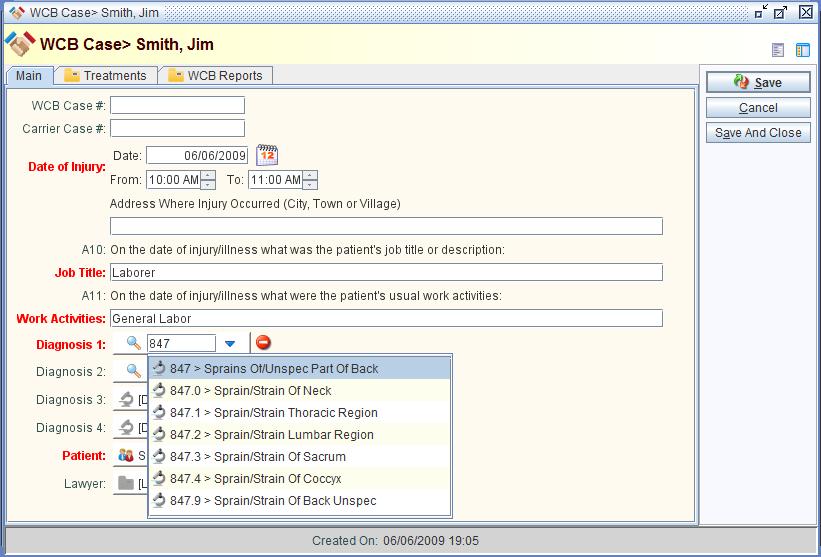The image size is (821, 557).
Task: Expand the Diagnosis 1 dropdown arrow
Action: [230, 344]
